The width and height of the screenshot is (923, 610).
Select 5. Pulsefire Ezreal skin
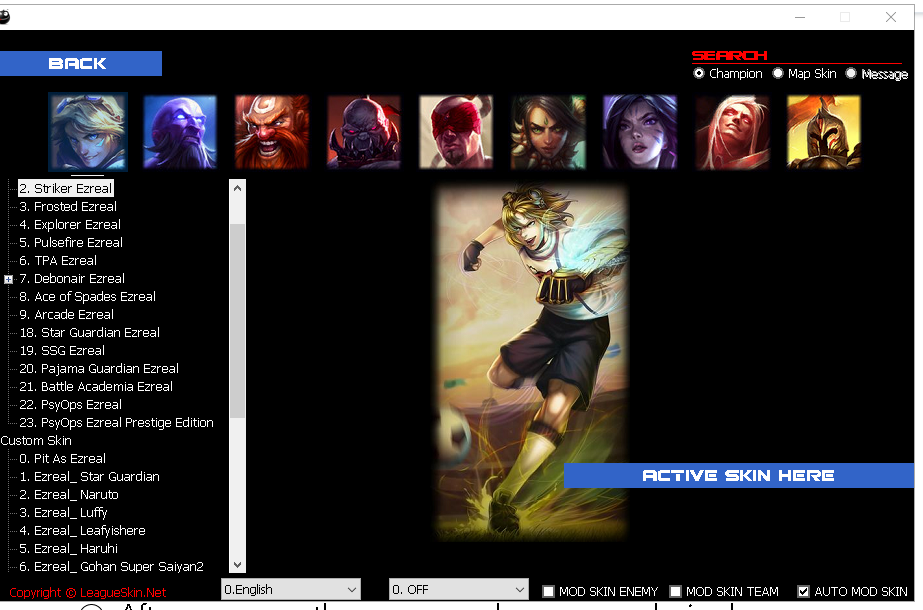(x=71, y=243)
